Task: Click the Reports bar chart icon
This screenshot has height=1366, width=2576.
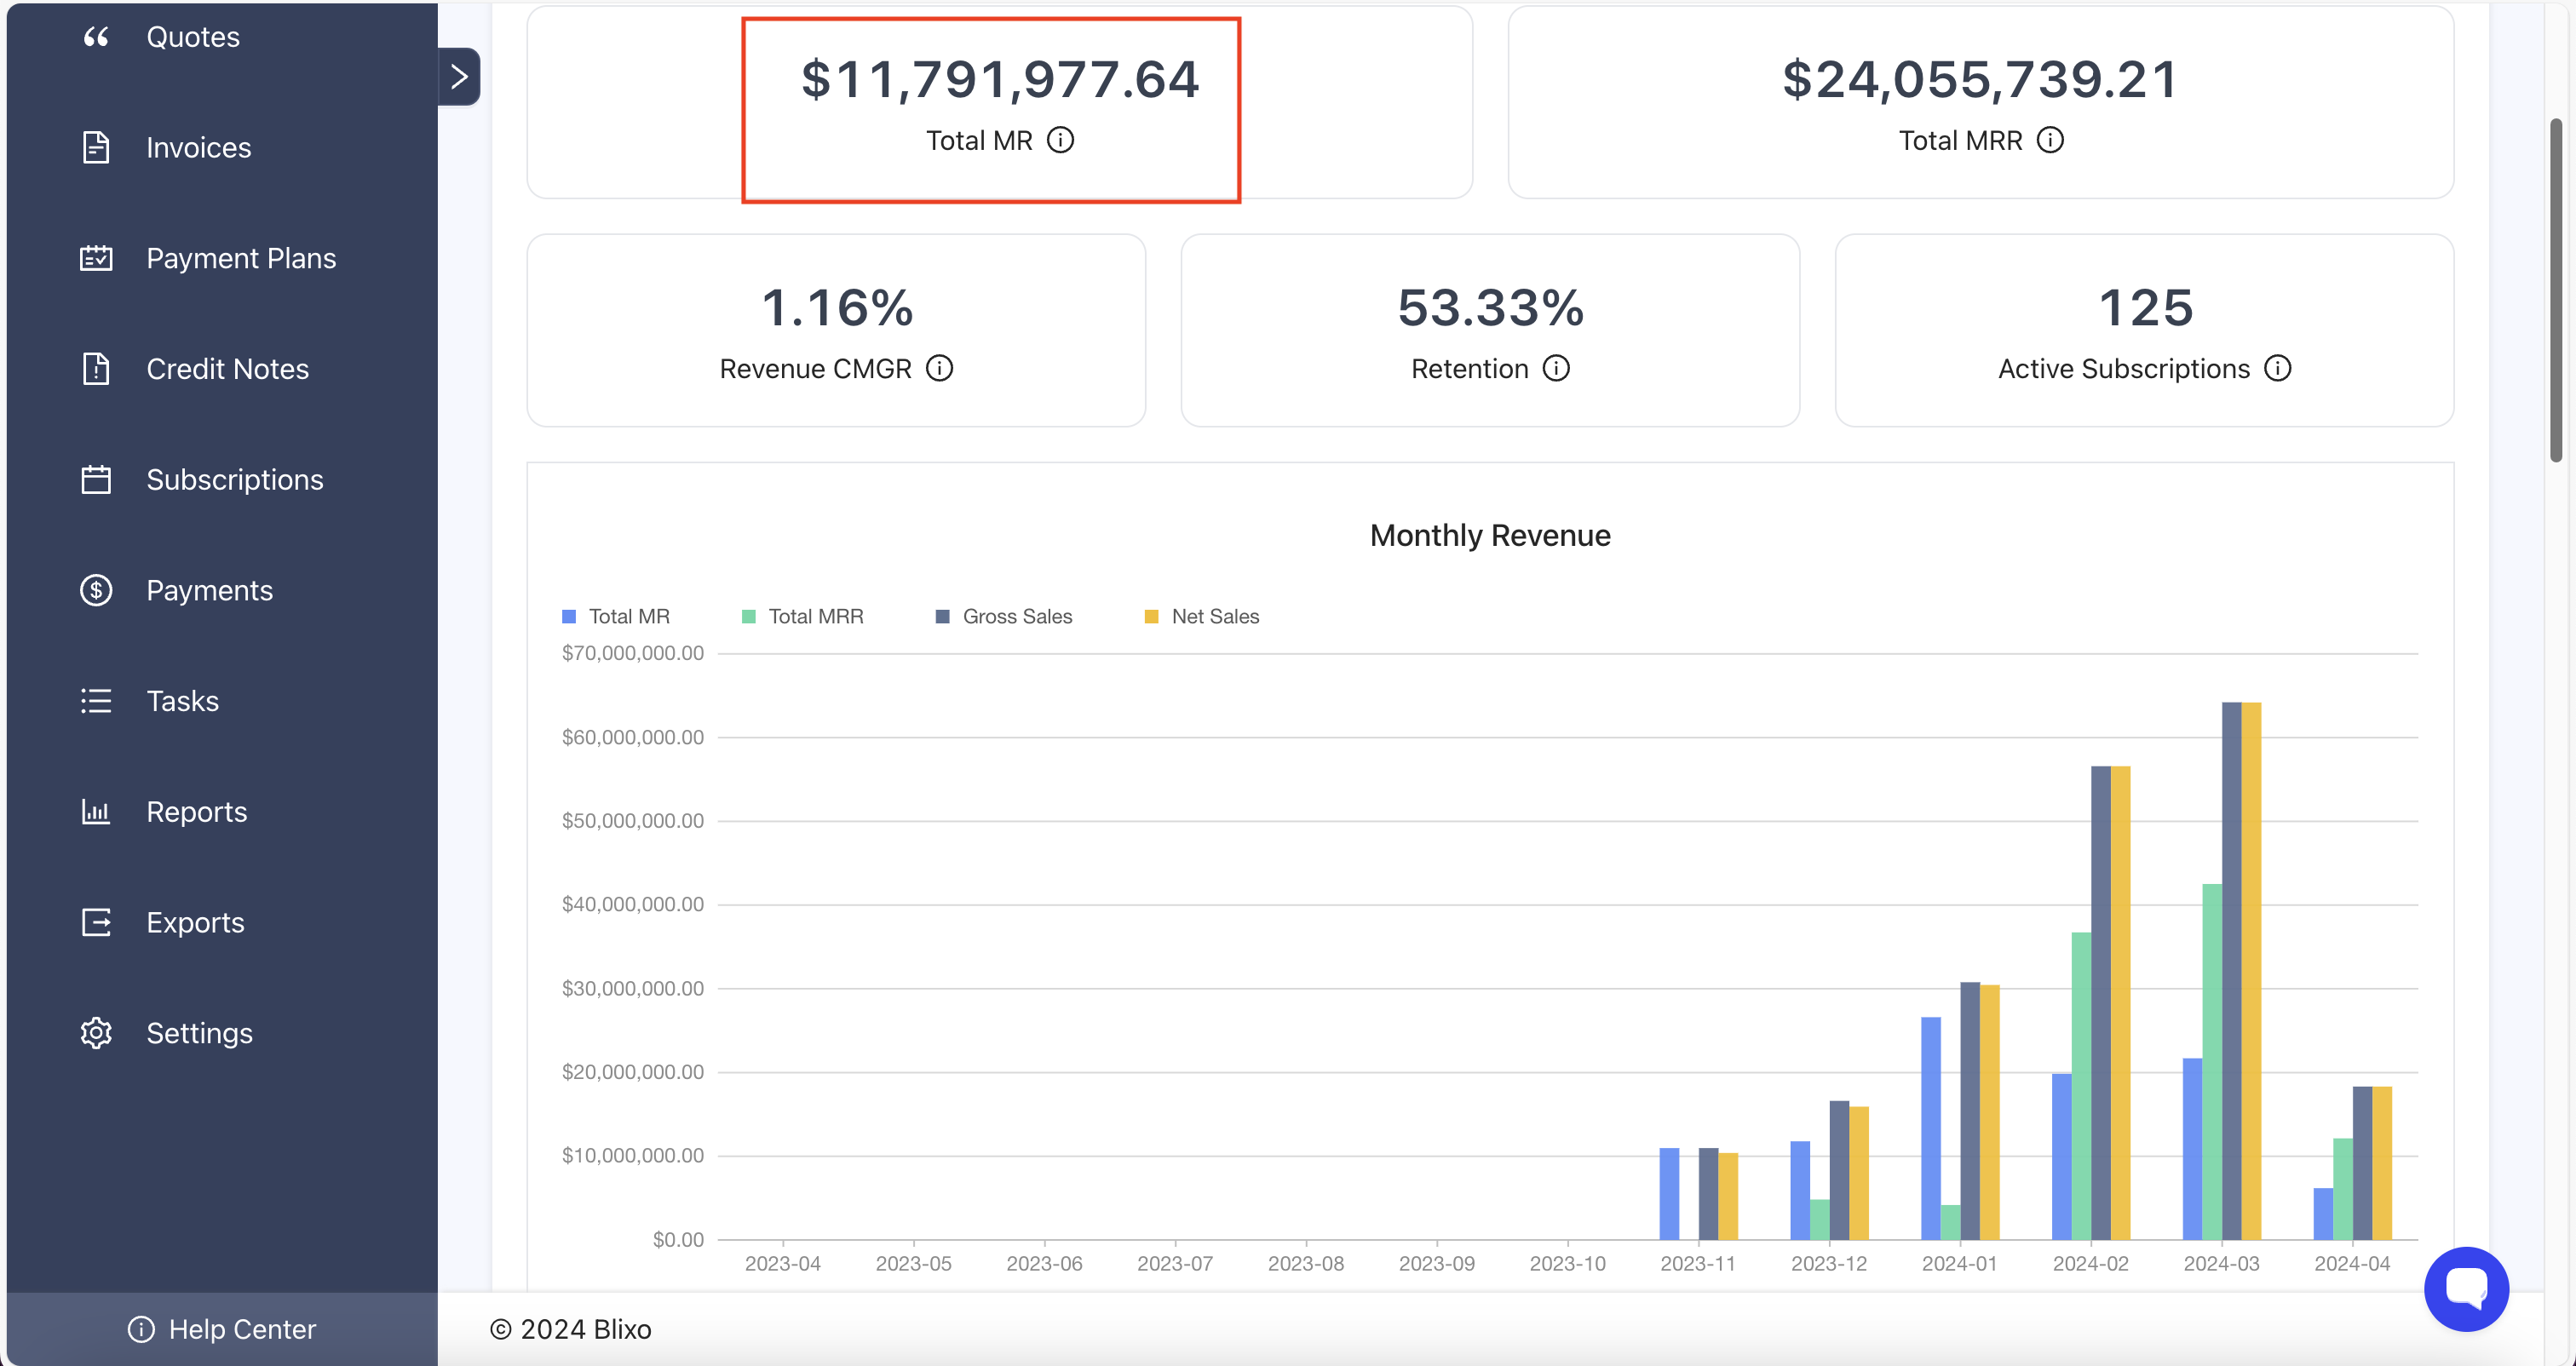Action: pyautogui.click(x=95, y=811)
